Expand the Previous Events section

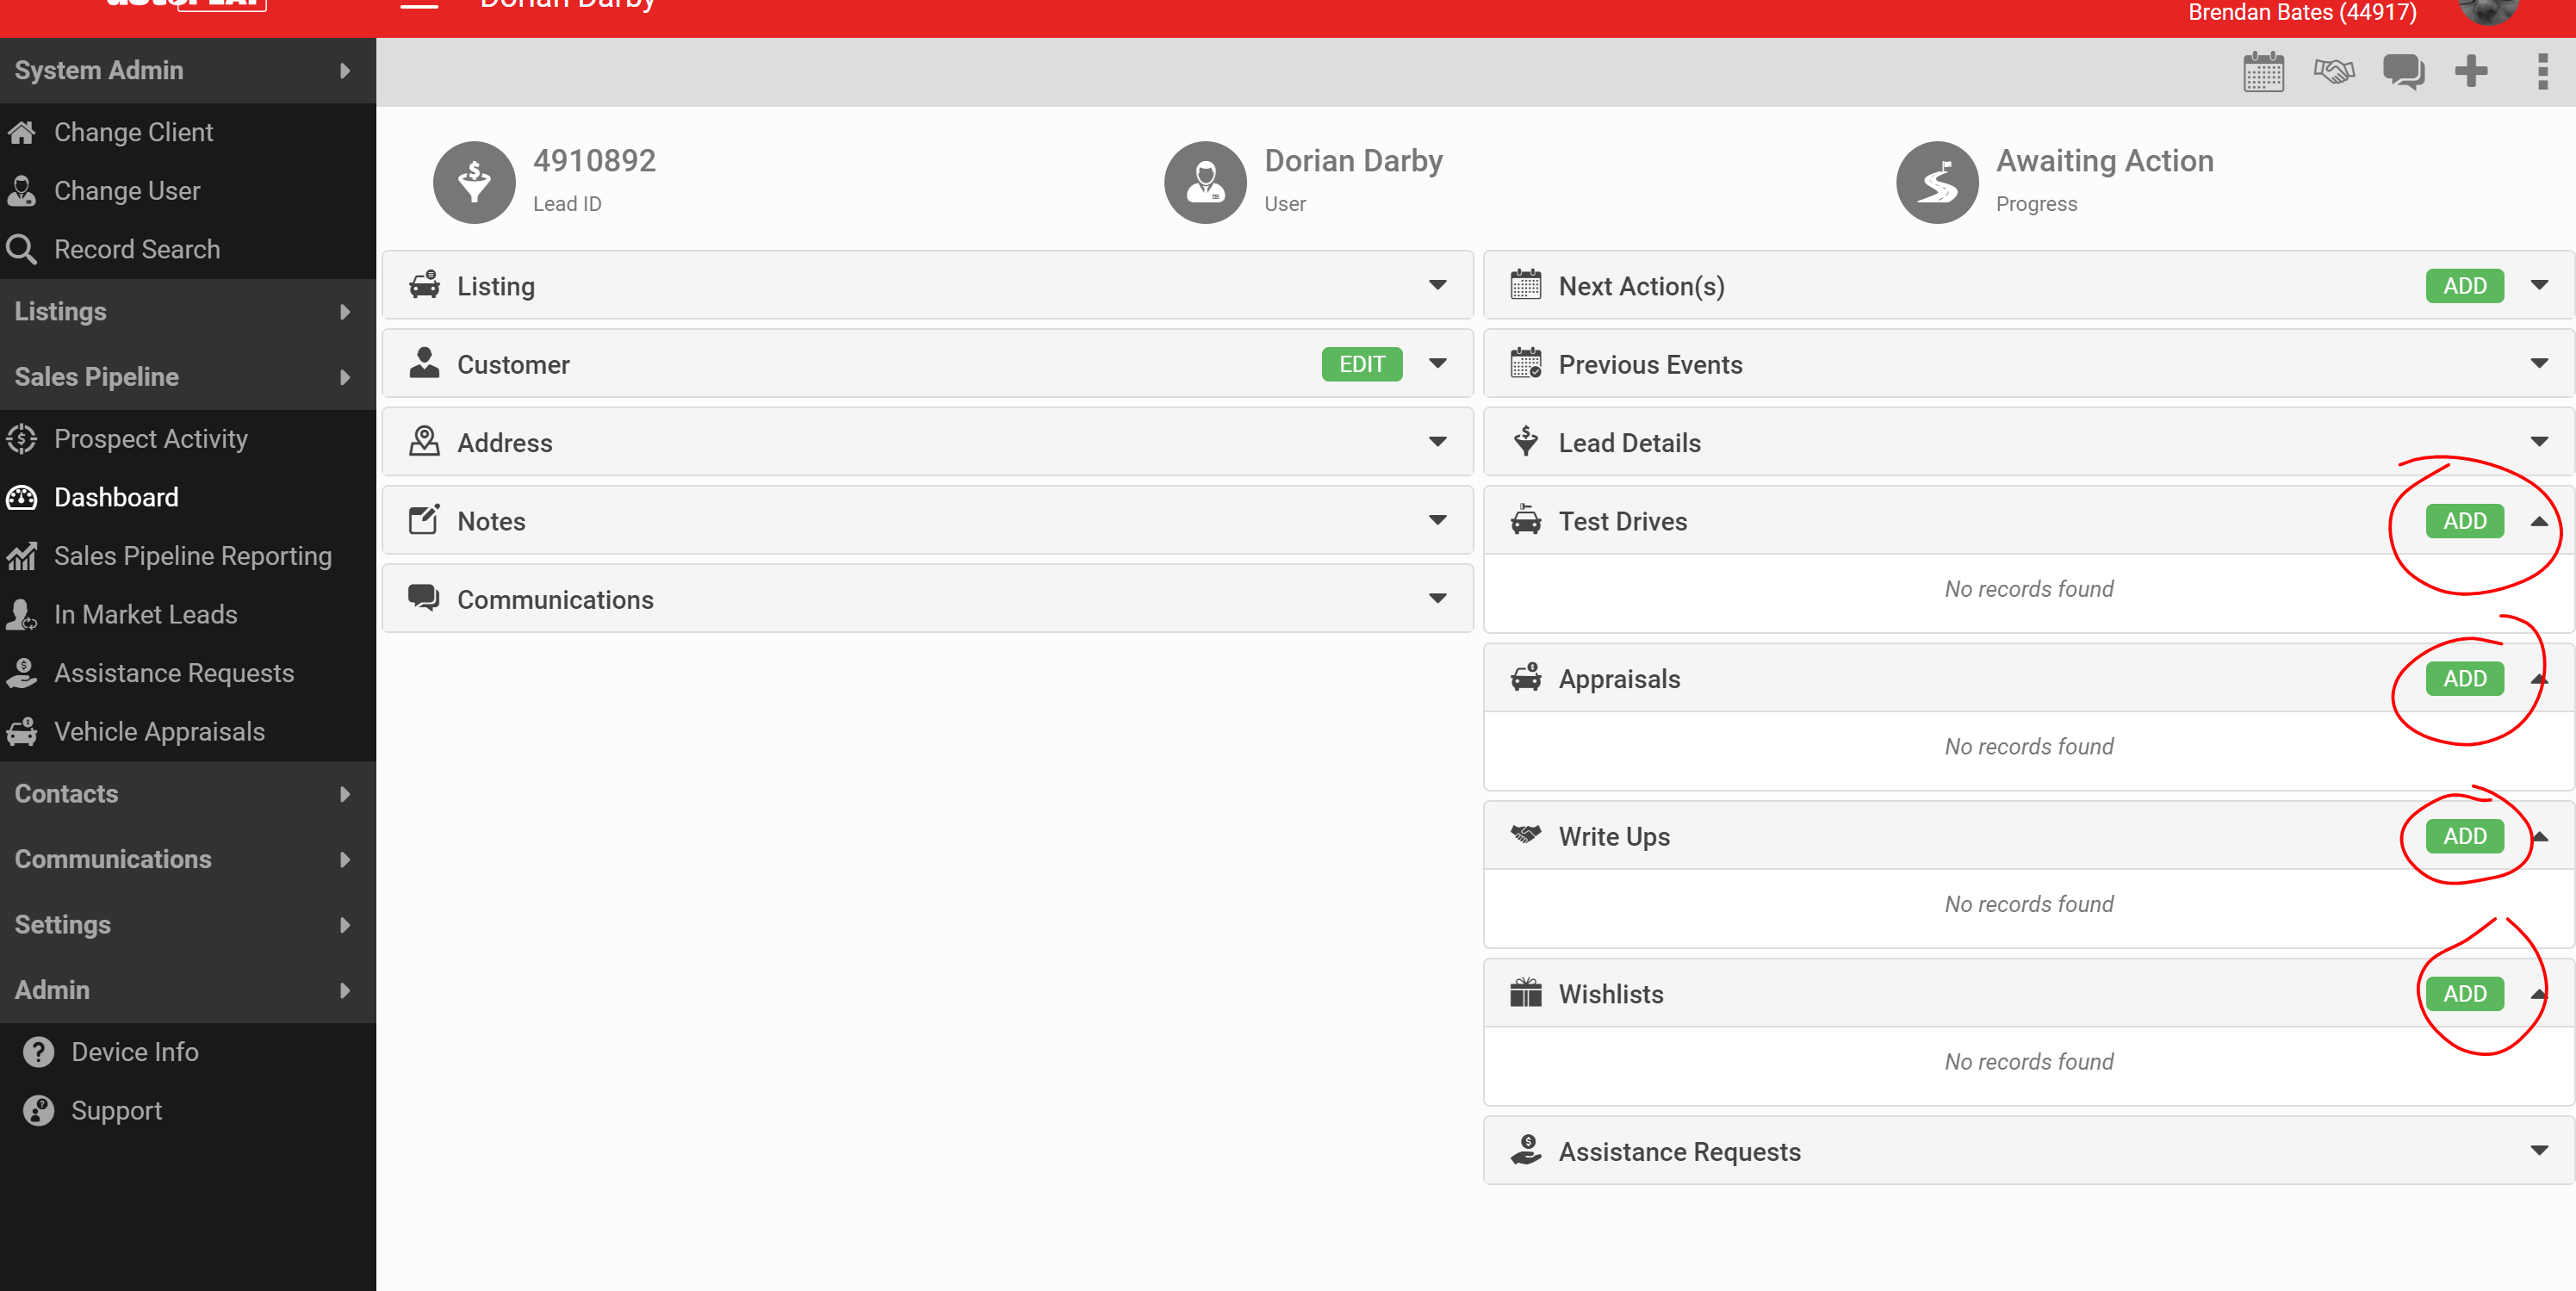(x=2538, y=364)
